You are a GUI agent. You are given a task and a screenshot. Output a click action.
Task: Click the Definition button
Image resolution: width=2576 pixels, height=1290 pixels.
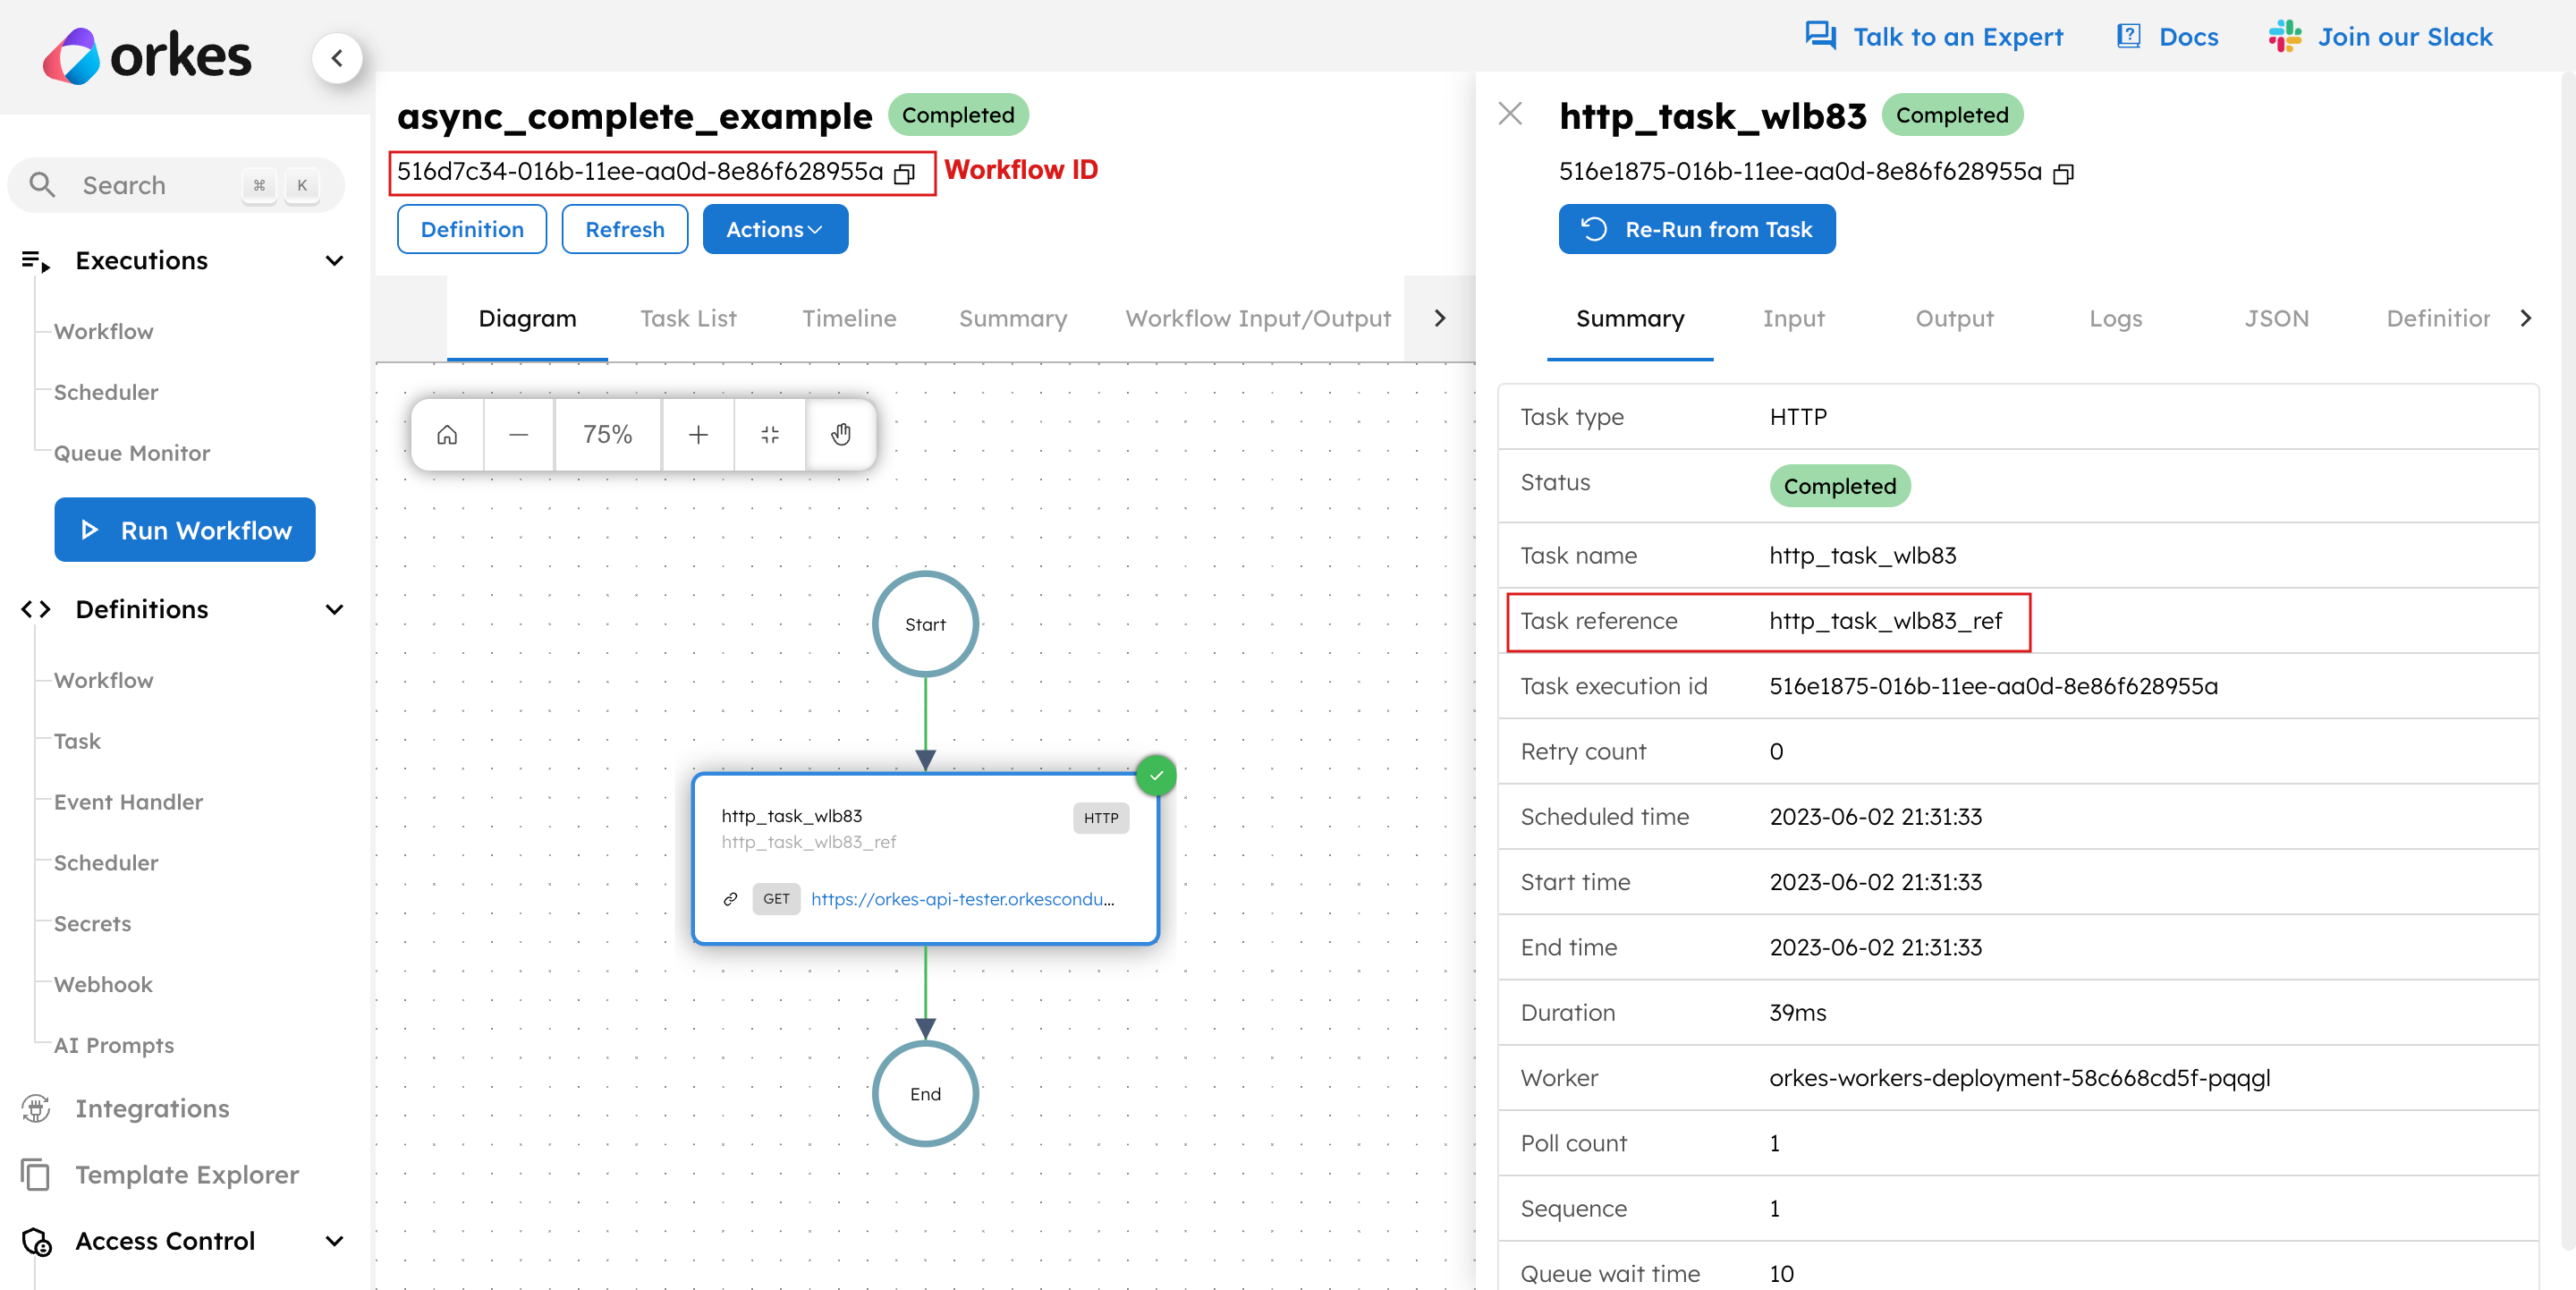(472, 229)
